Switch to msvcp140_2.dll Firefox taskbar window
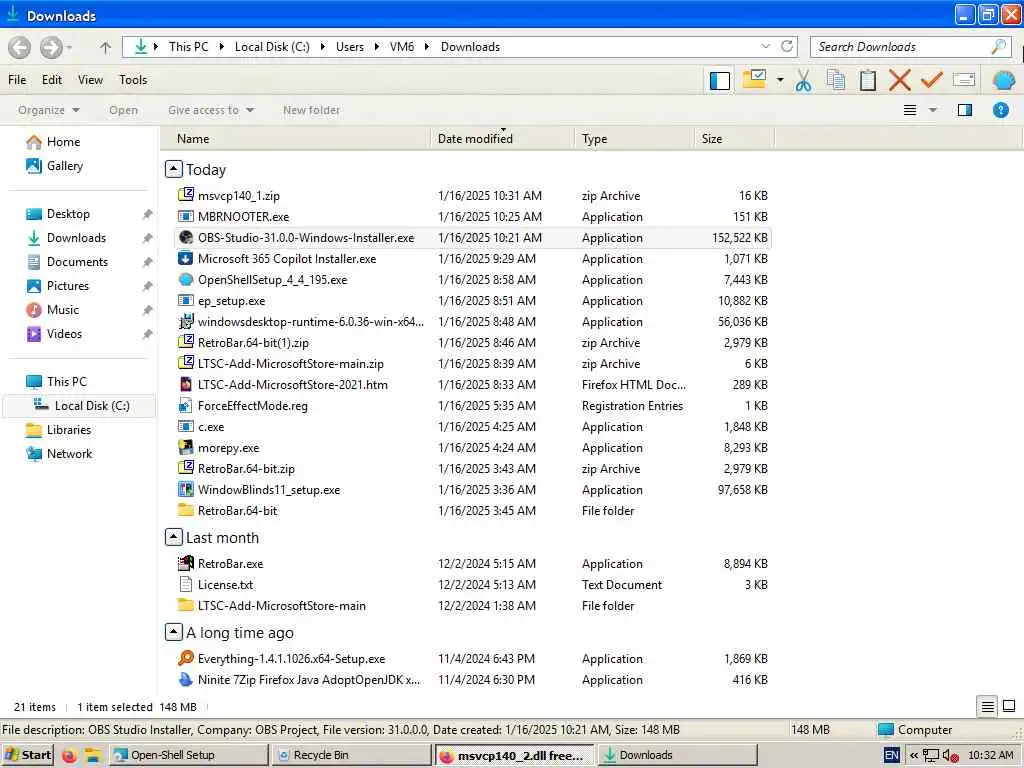This screenshot has width=1024, height=768. click(514, 755)
